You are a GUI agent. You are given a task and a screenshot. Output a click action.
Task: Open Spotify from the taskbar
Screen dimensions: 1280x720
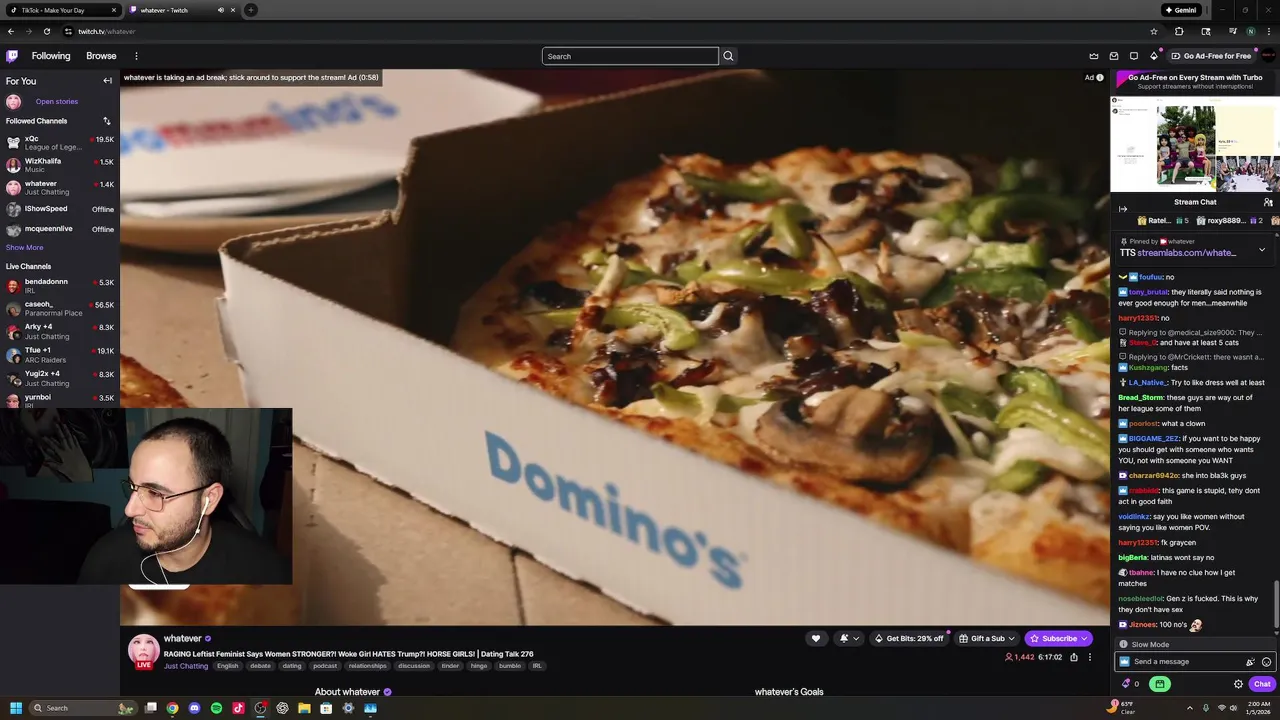pos(216,708)
